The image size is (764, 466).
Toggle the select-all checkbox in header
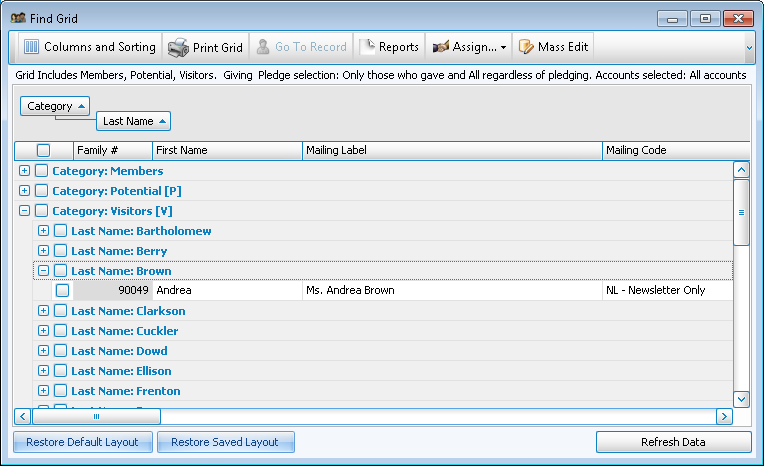coord(43,150)
